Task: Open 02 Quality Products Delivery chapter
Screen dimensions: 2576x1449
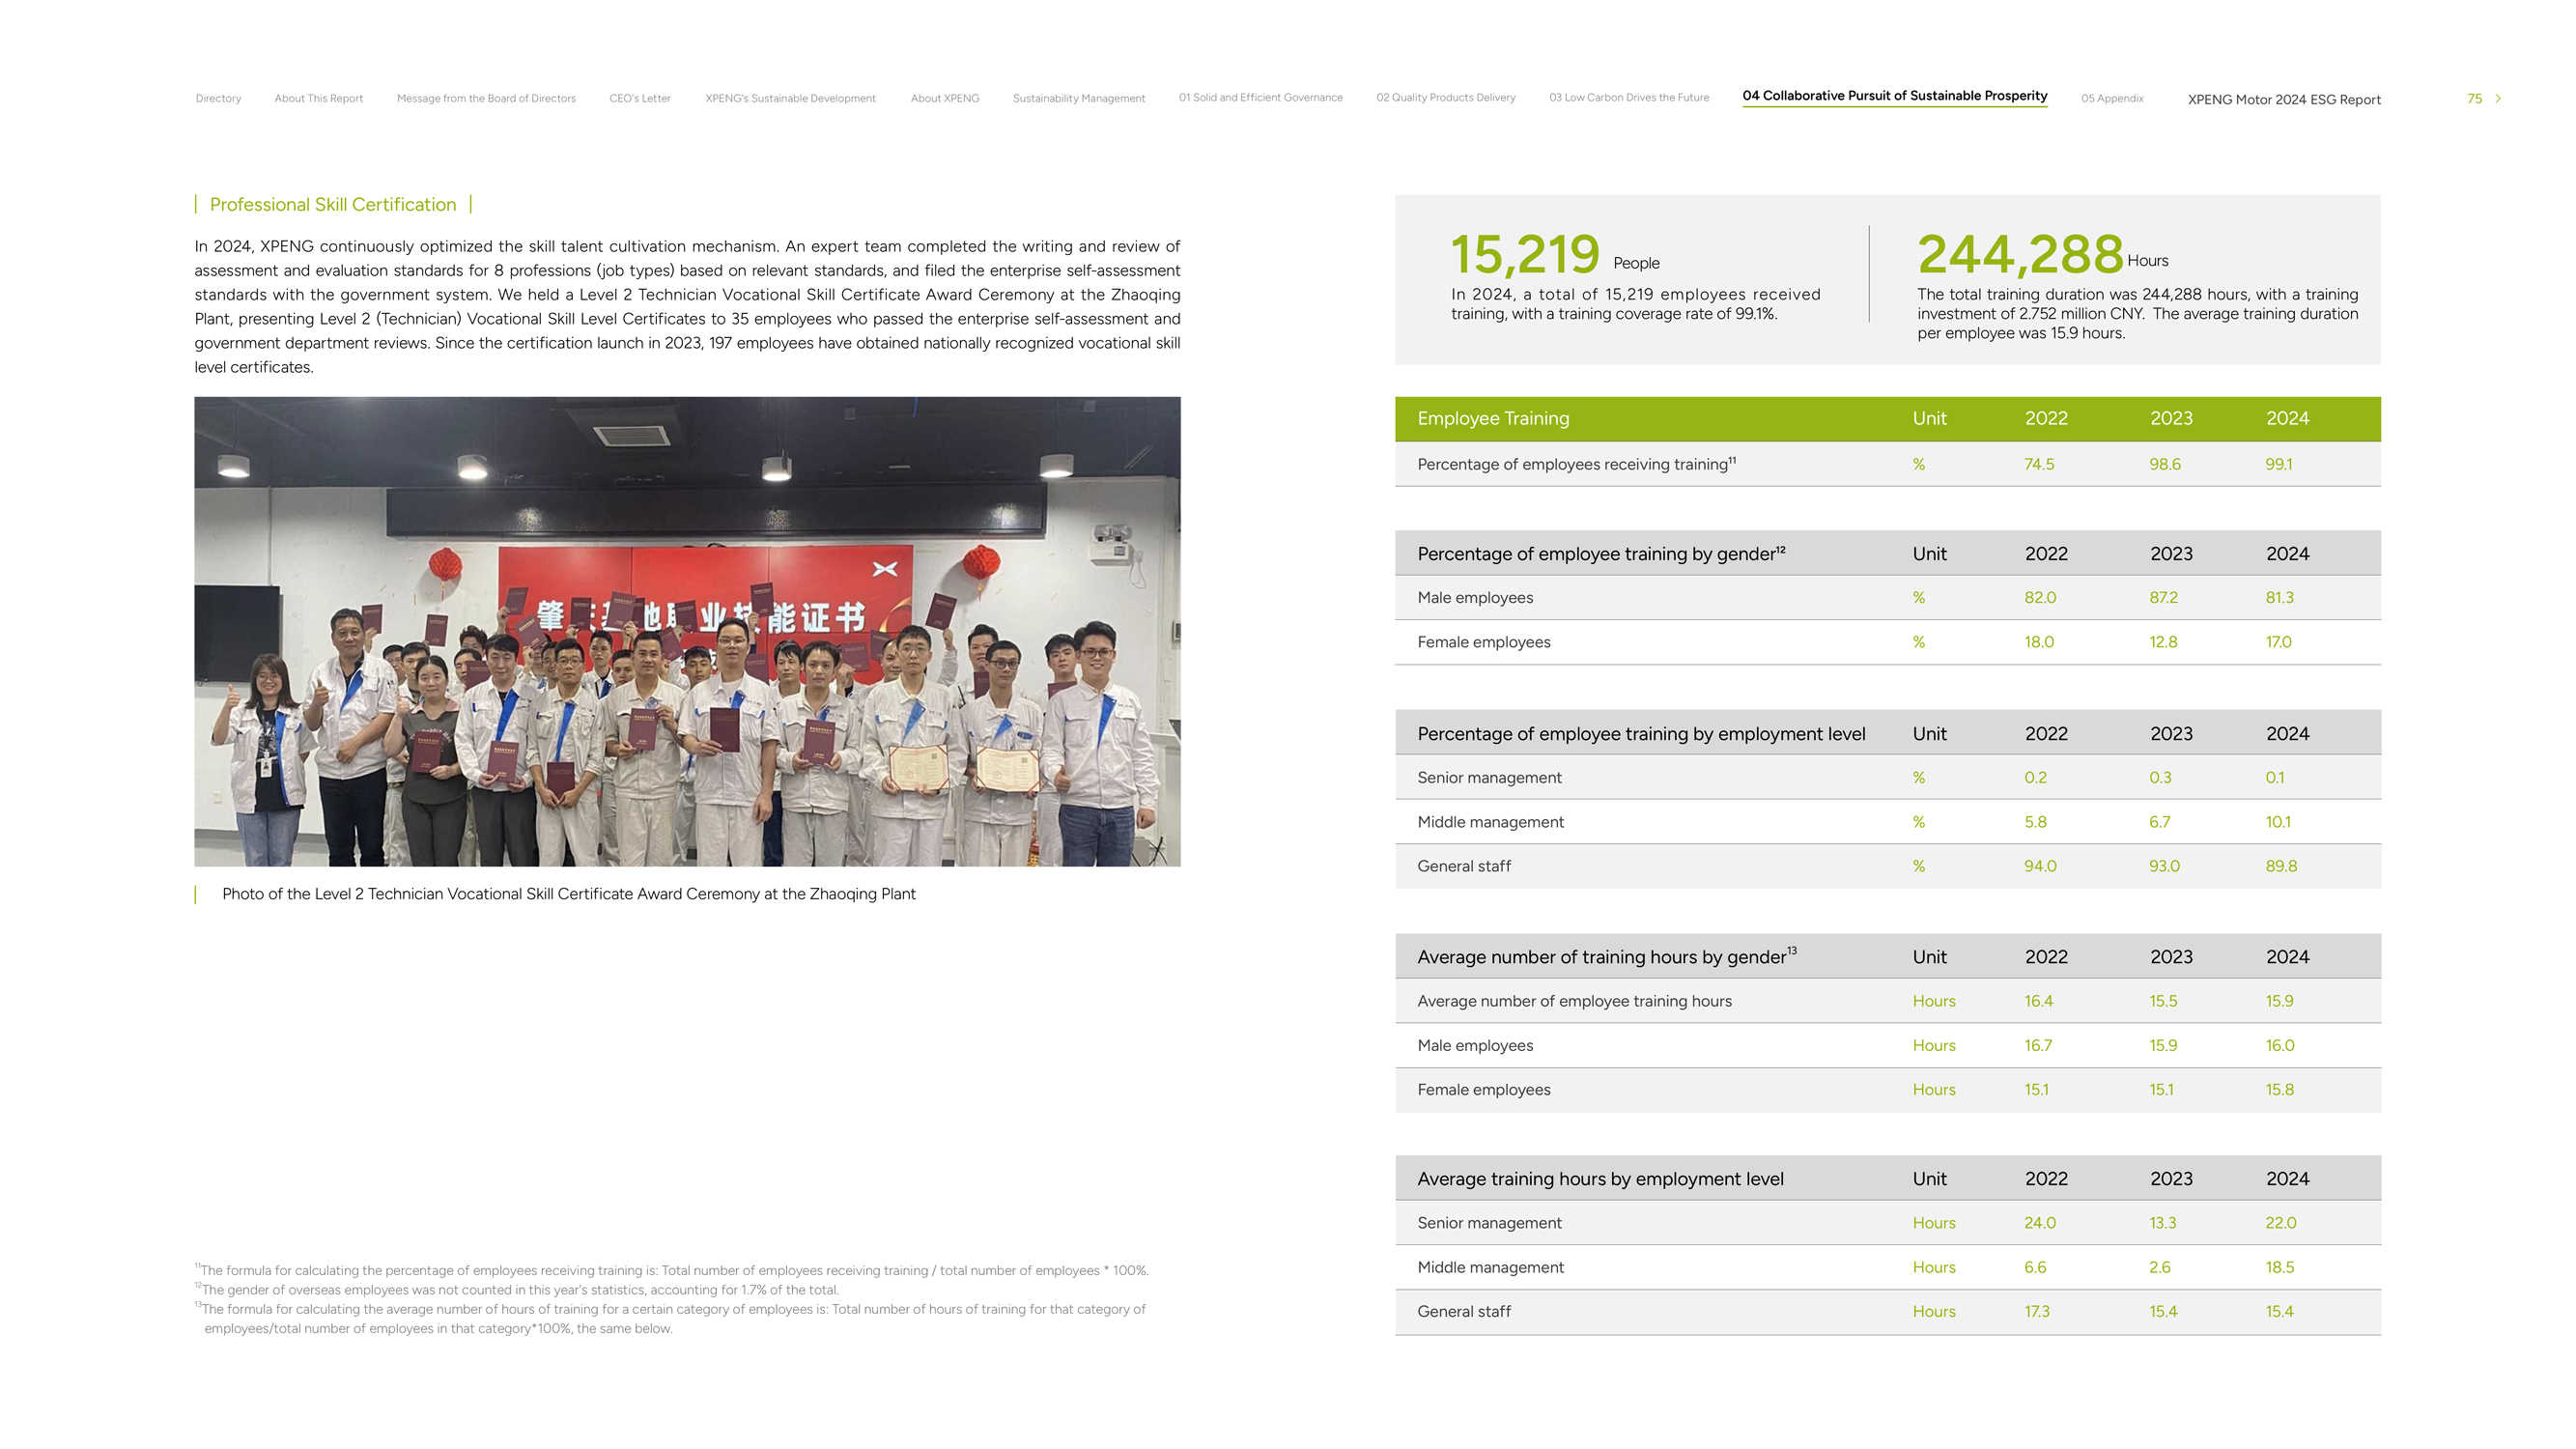Action: pos(1445,97)
